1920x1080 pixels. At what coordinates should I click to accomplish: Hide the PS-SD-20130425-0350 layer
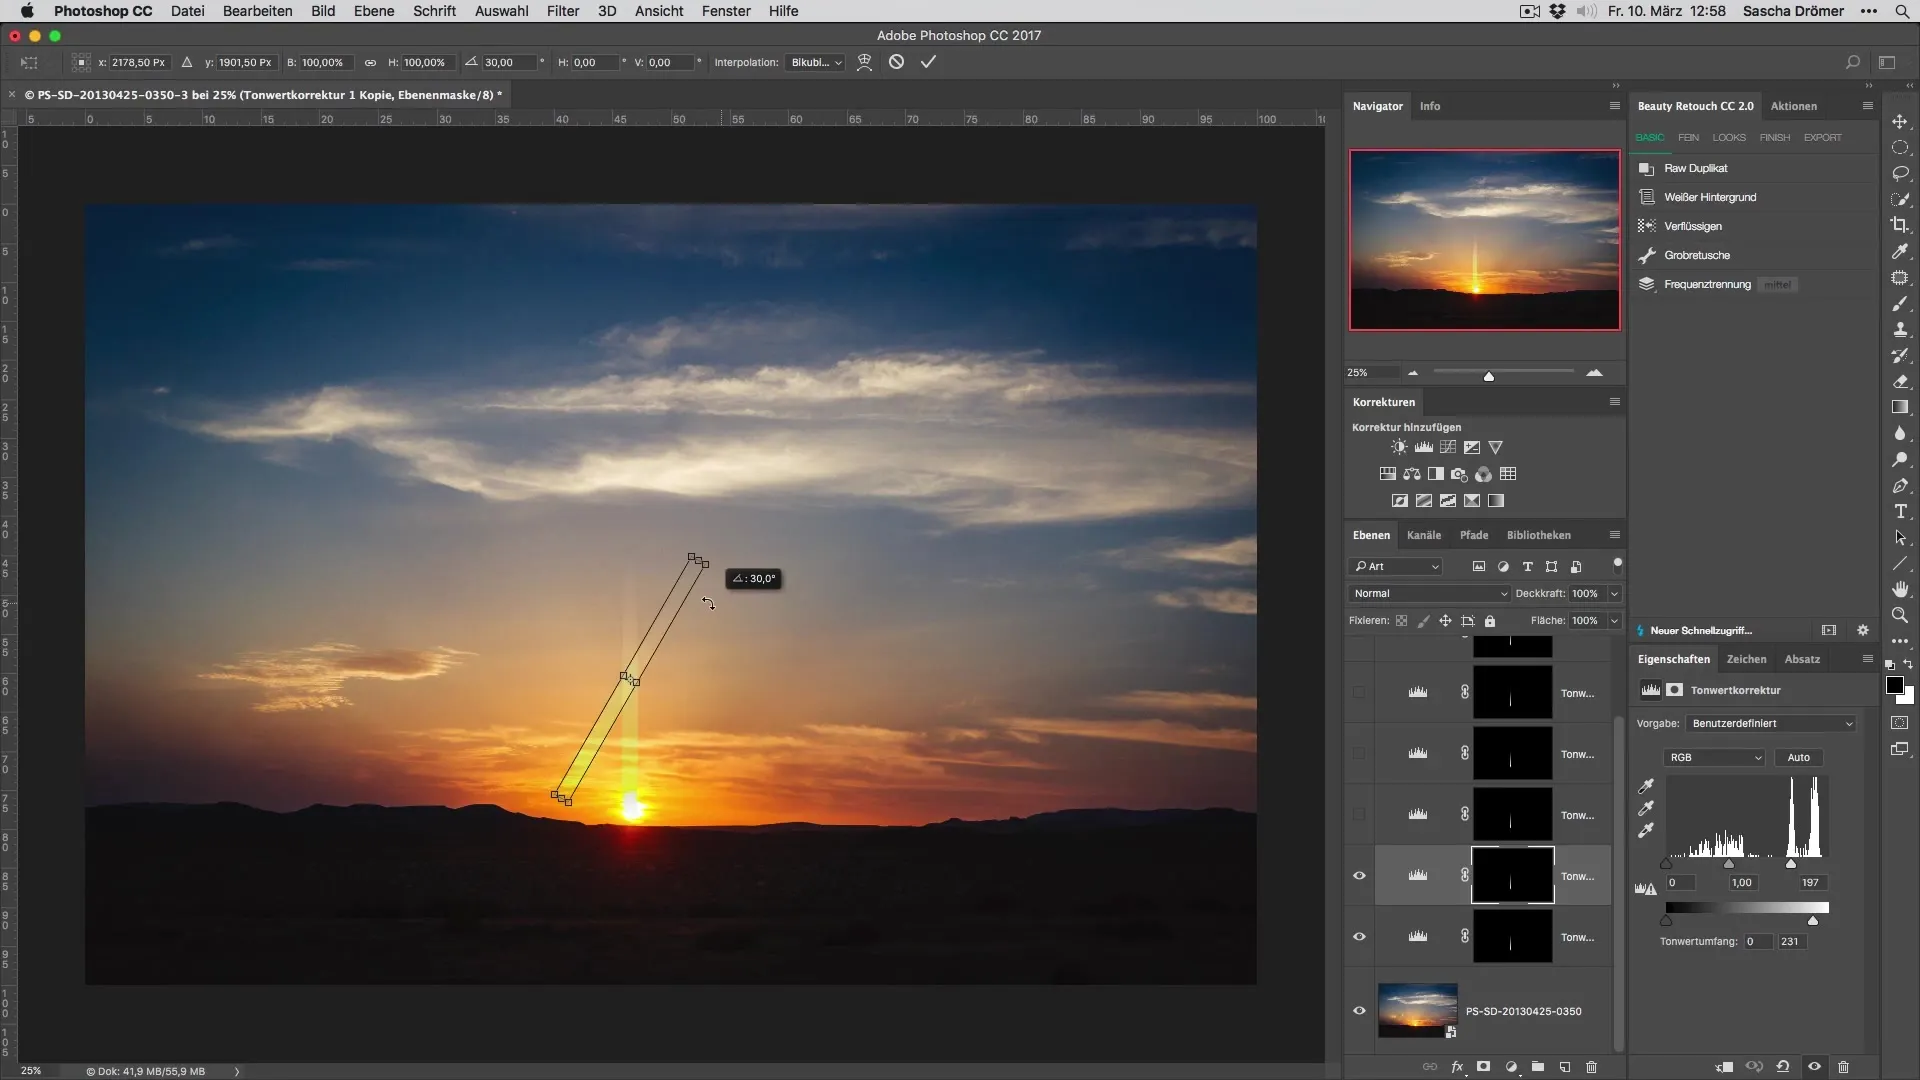tap(1359, 1011)
